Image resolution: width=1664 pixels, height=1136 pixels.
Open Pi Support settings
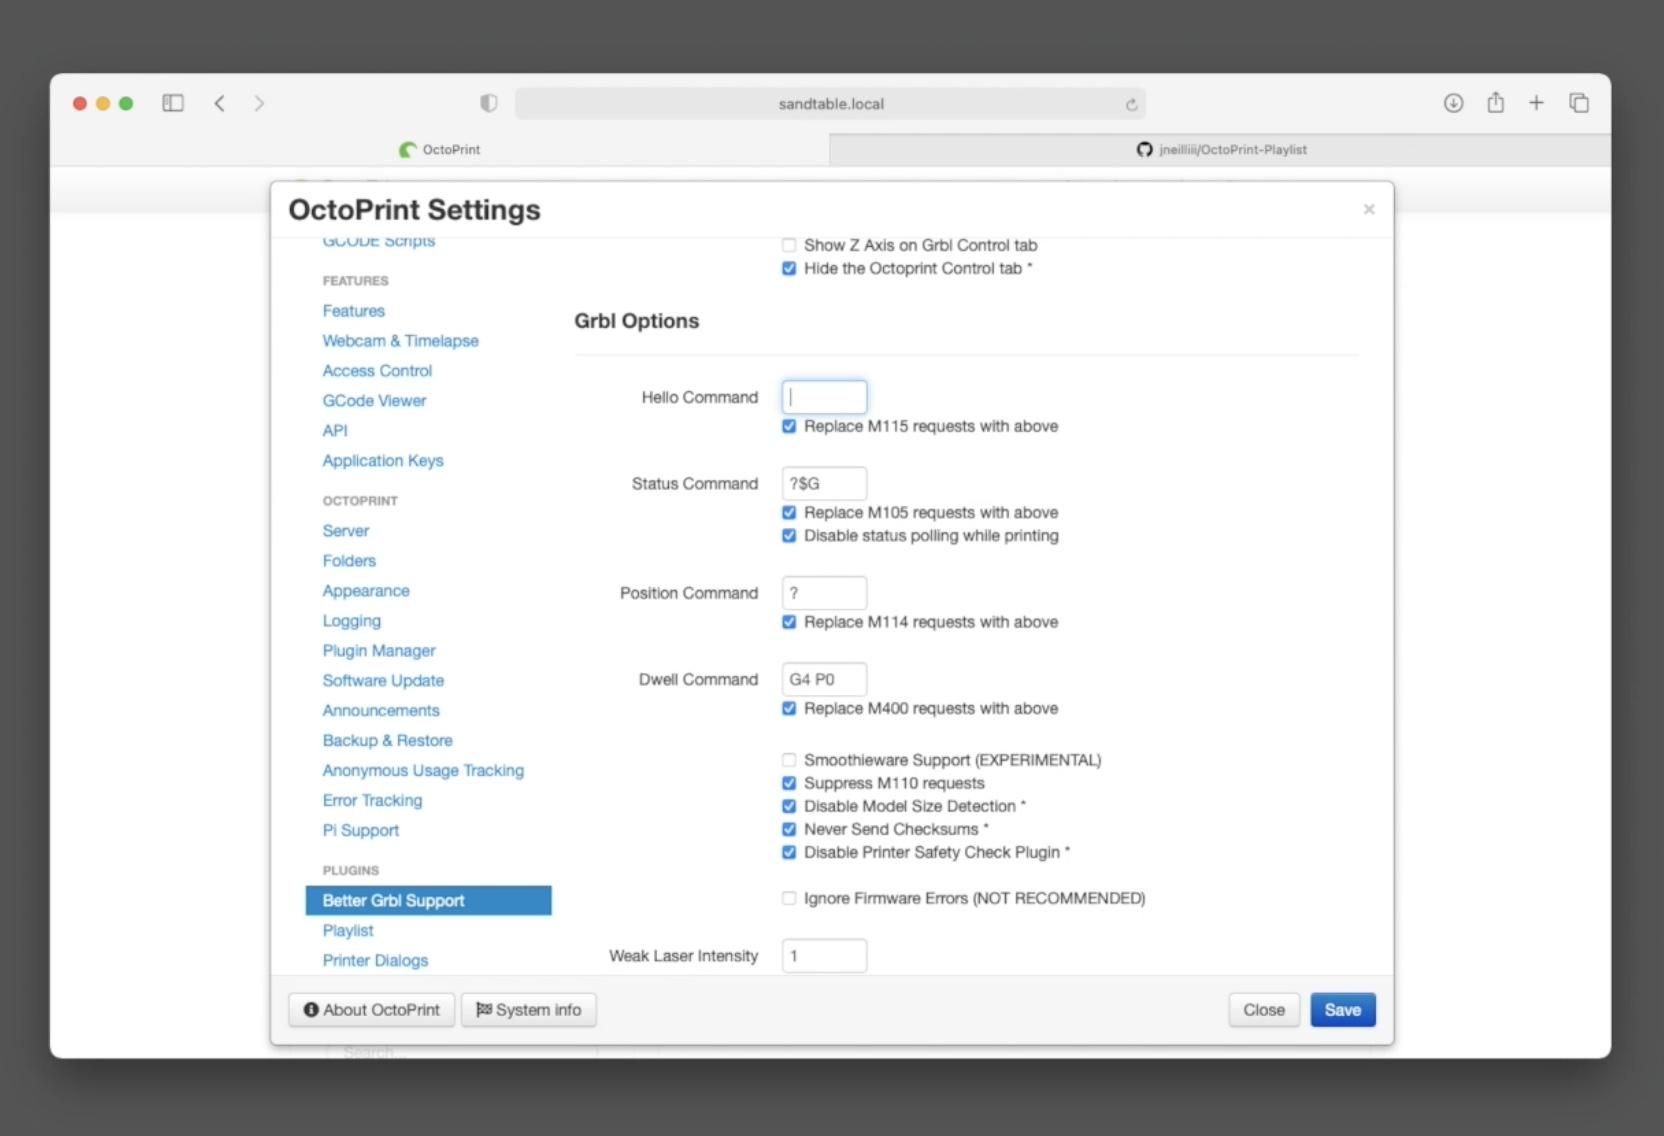pos(360,831)
